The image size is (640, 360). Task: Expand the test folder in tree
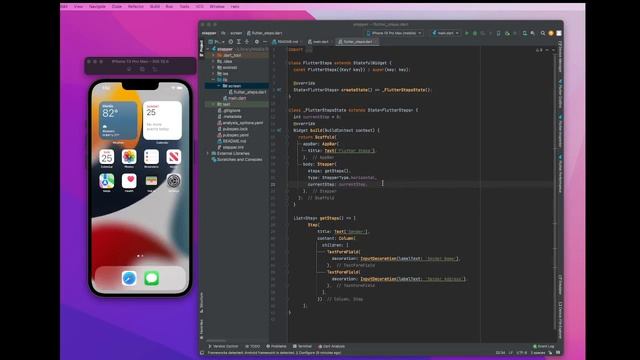coord(213,104)
